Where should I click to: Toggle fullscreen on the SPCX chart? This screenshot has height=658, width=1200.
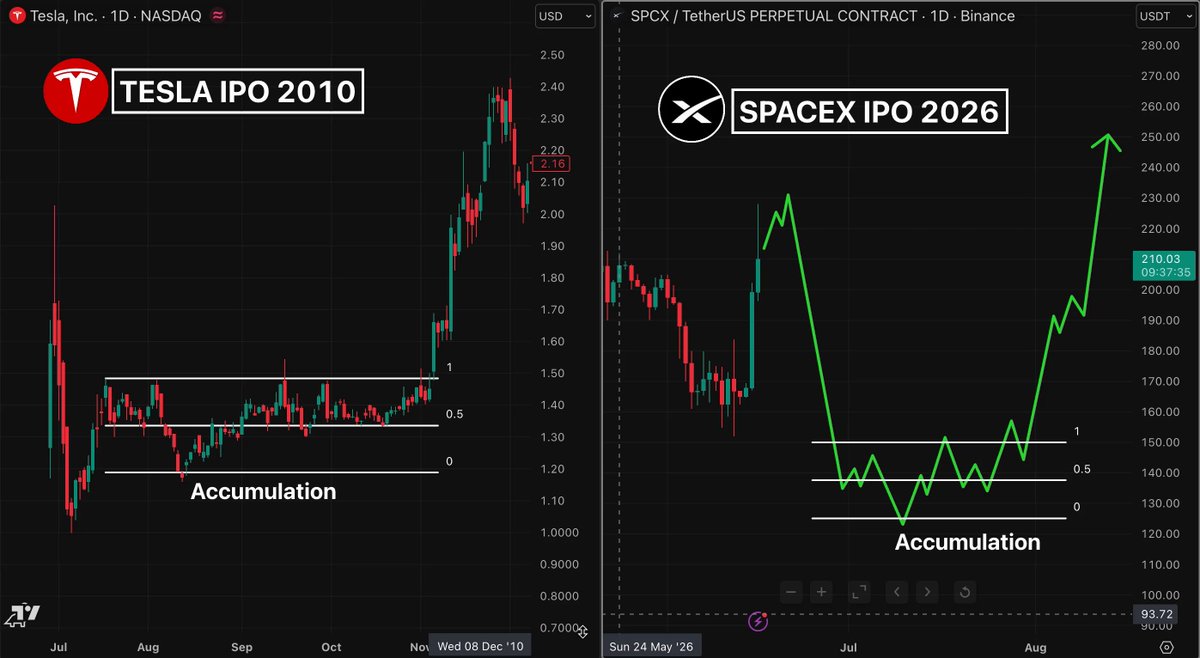click(859, 592)
